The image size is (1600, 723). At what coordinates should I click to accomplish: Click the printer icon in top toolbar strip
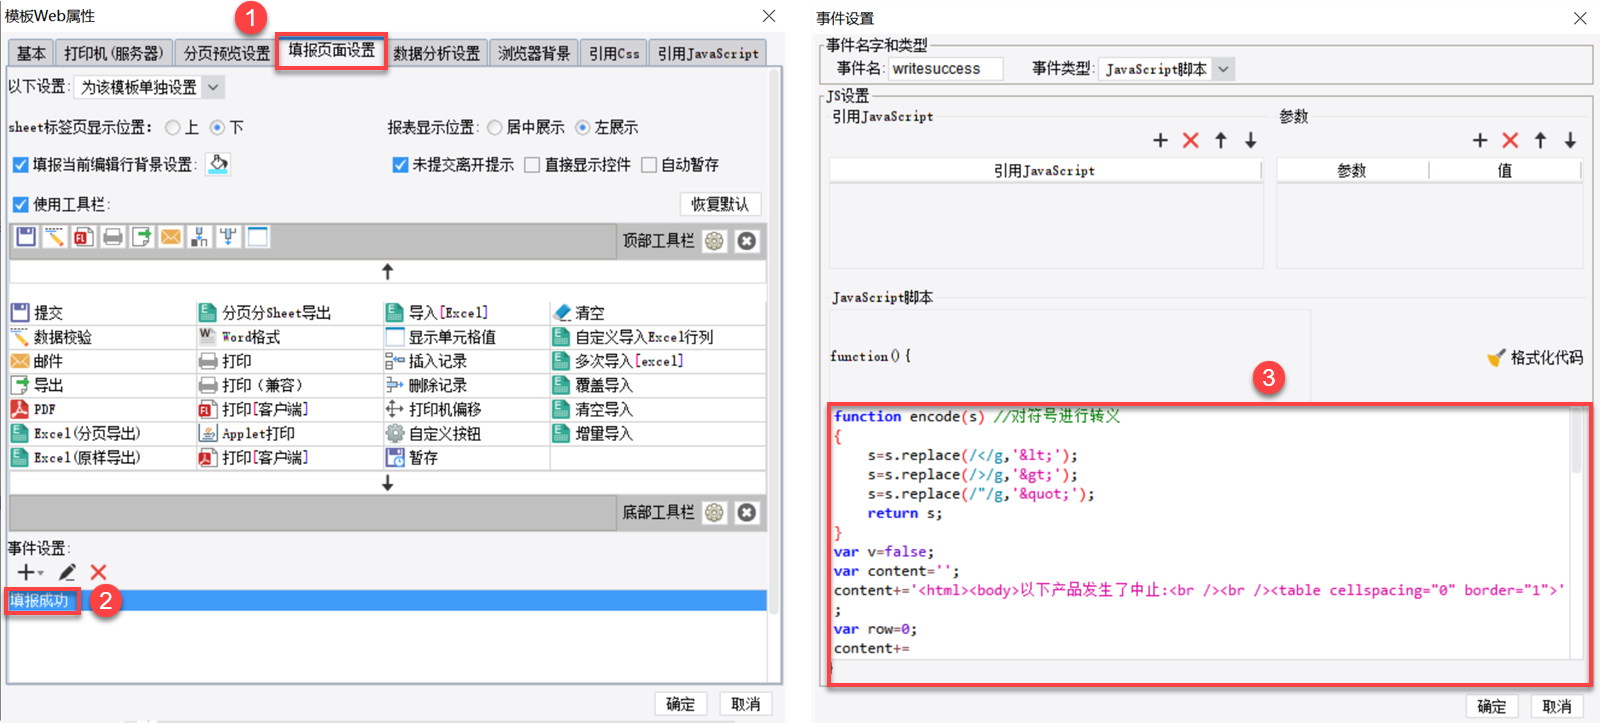pyautogui.click(x=113, y=237)
